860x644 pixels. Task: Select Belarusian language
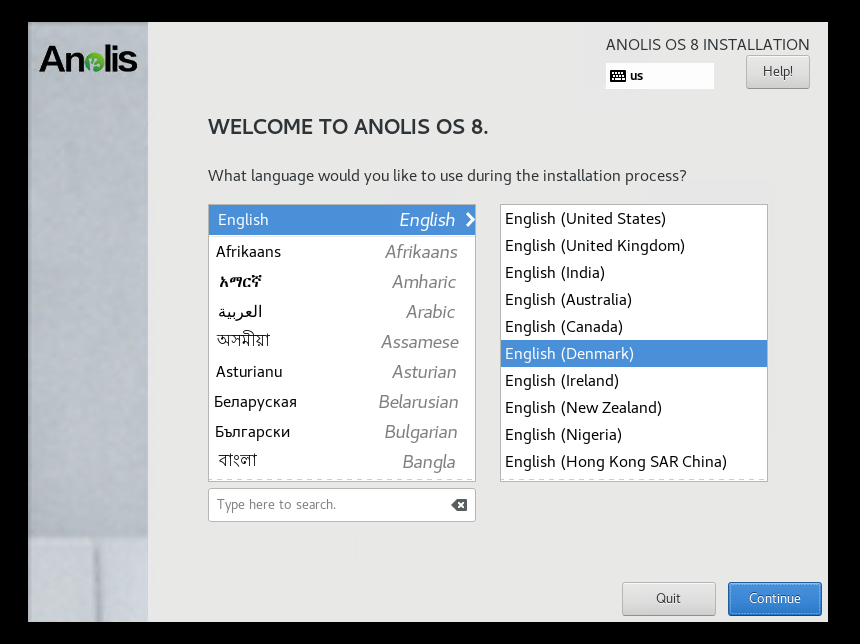tap(341, 402)
